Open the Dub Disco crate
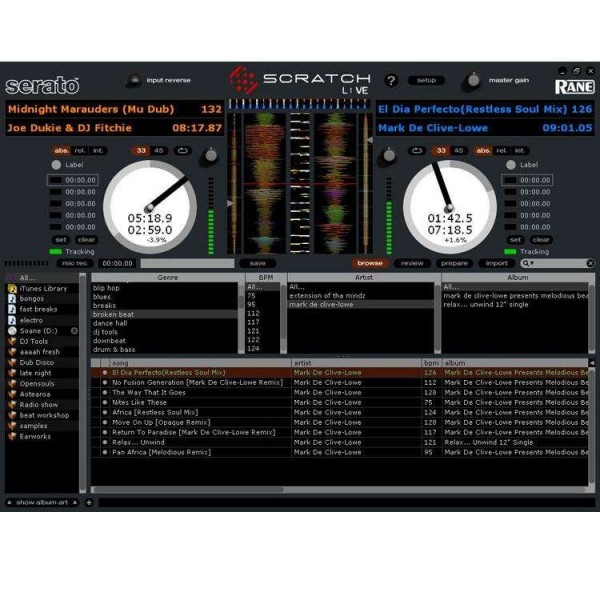 (42, 362)
